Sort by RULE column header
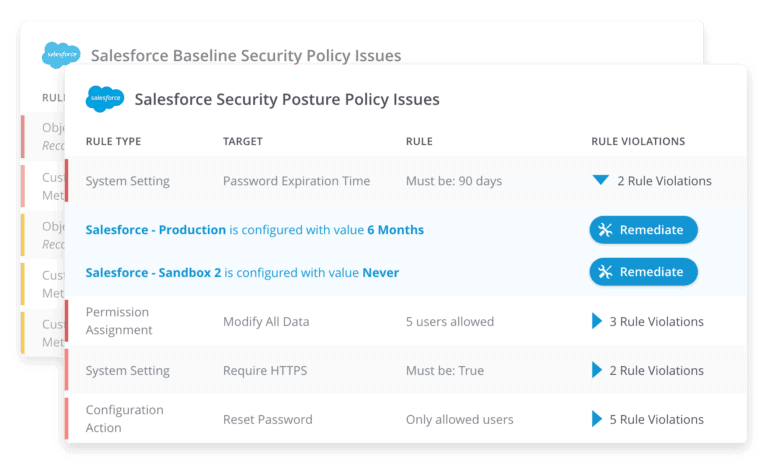Screen dimensions: 768x464 pyautogui.click(x=419, y=142)
